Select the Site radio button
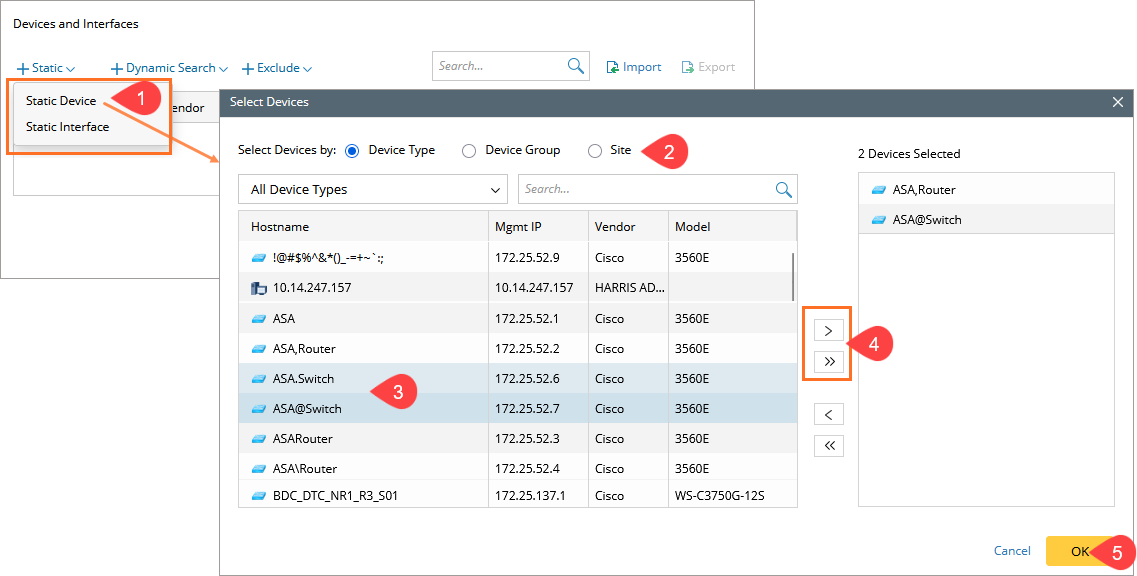The width and height of the screenshot is (1137, 576). coord(595,150)
